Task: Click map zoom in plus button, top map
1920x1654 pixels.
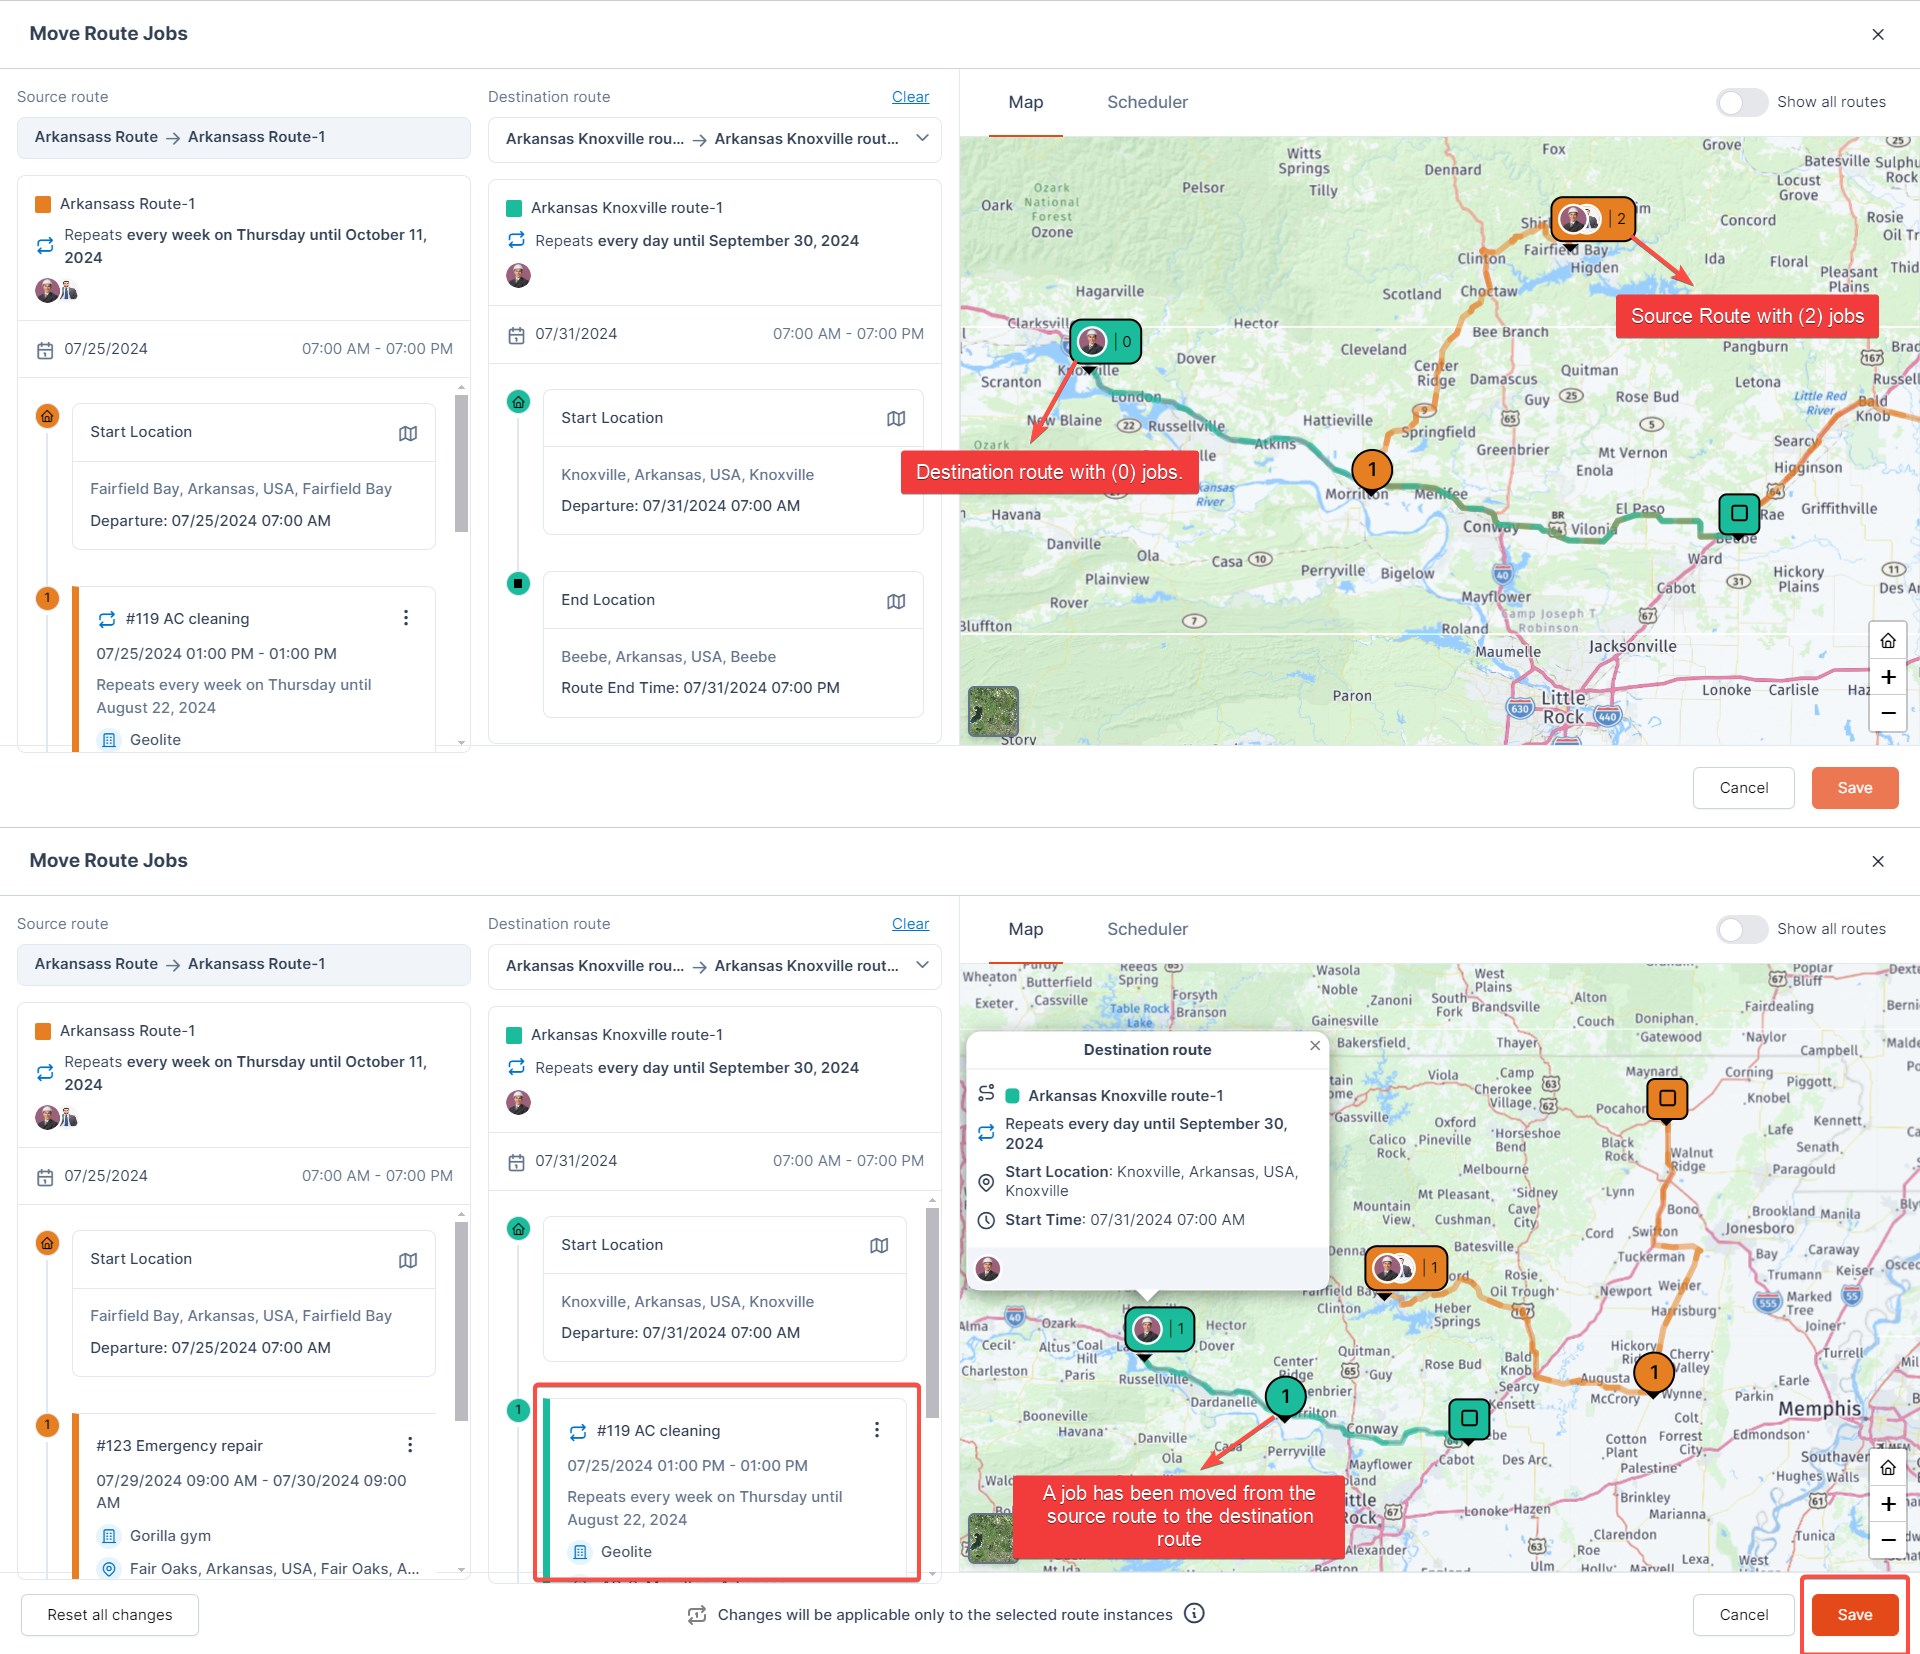Action: (x=1887, y=677)
